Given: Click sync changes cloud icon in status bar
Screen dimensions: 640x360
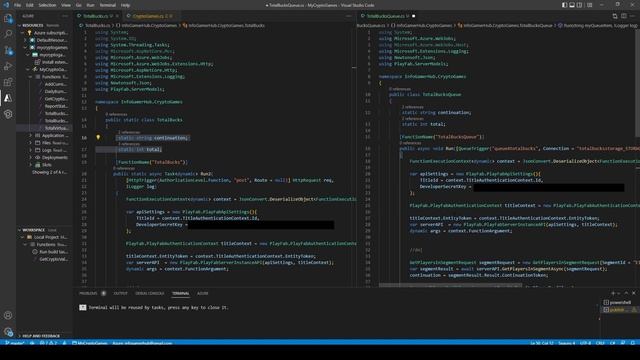Looking at the screenshot, I should click(x=32, y=343).
